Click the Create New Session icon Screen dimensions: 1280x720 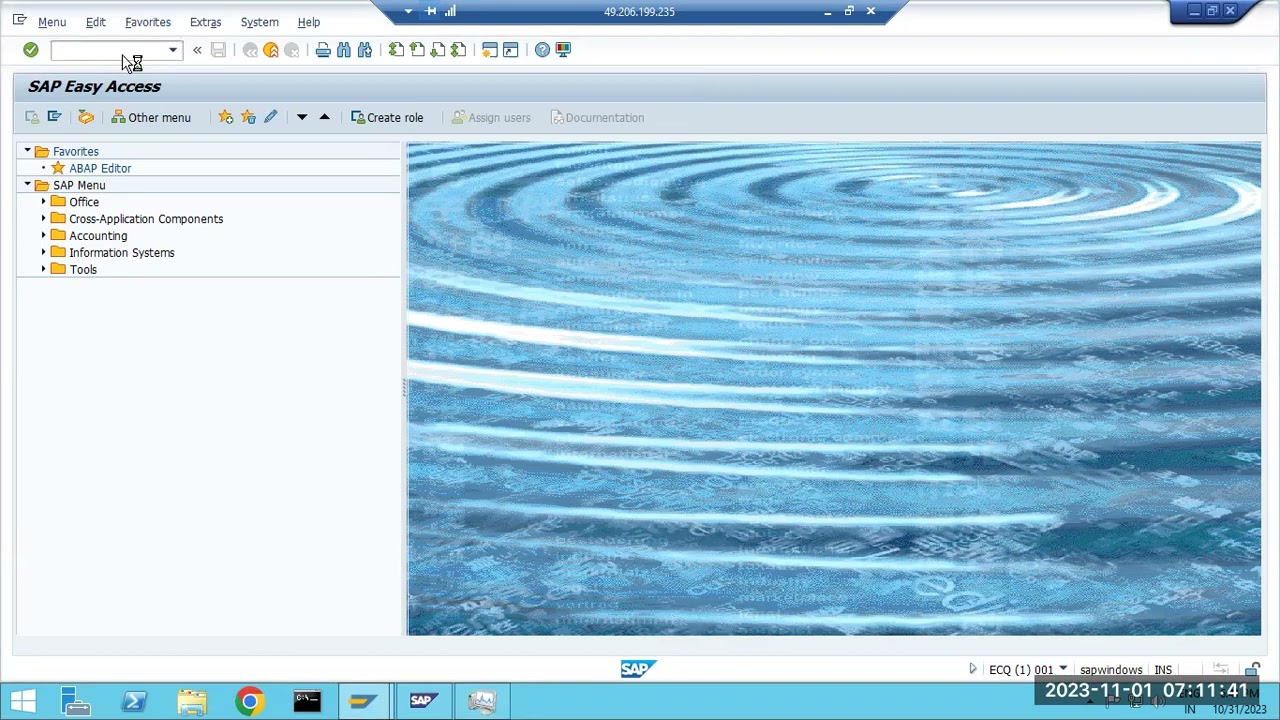coord(490,50)
